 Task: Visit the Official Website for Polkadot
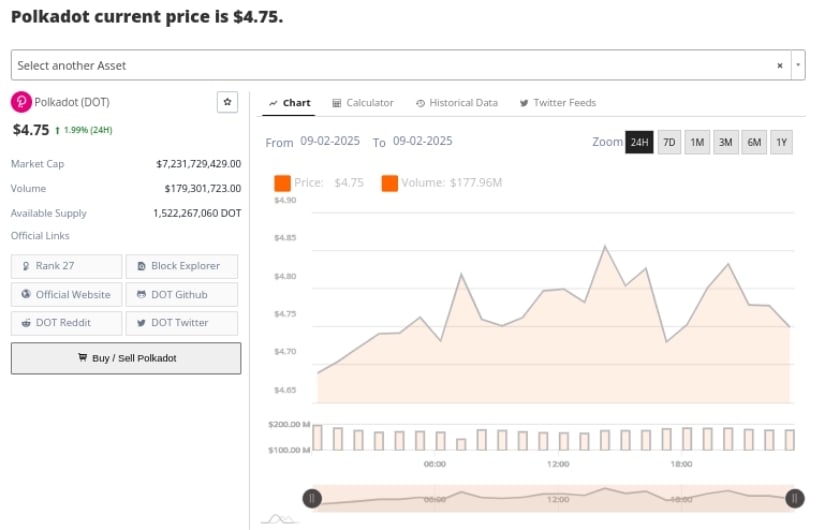point(66,295)
